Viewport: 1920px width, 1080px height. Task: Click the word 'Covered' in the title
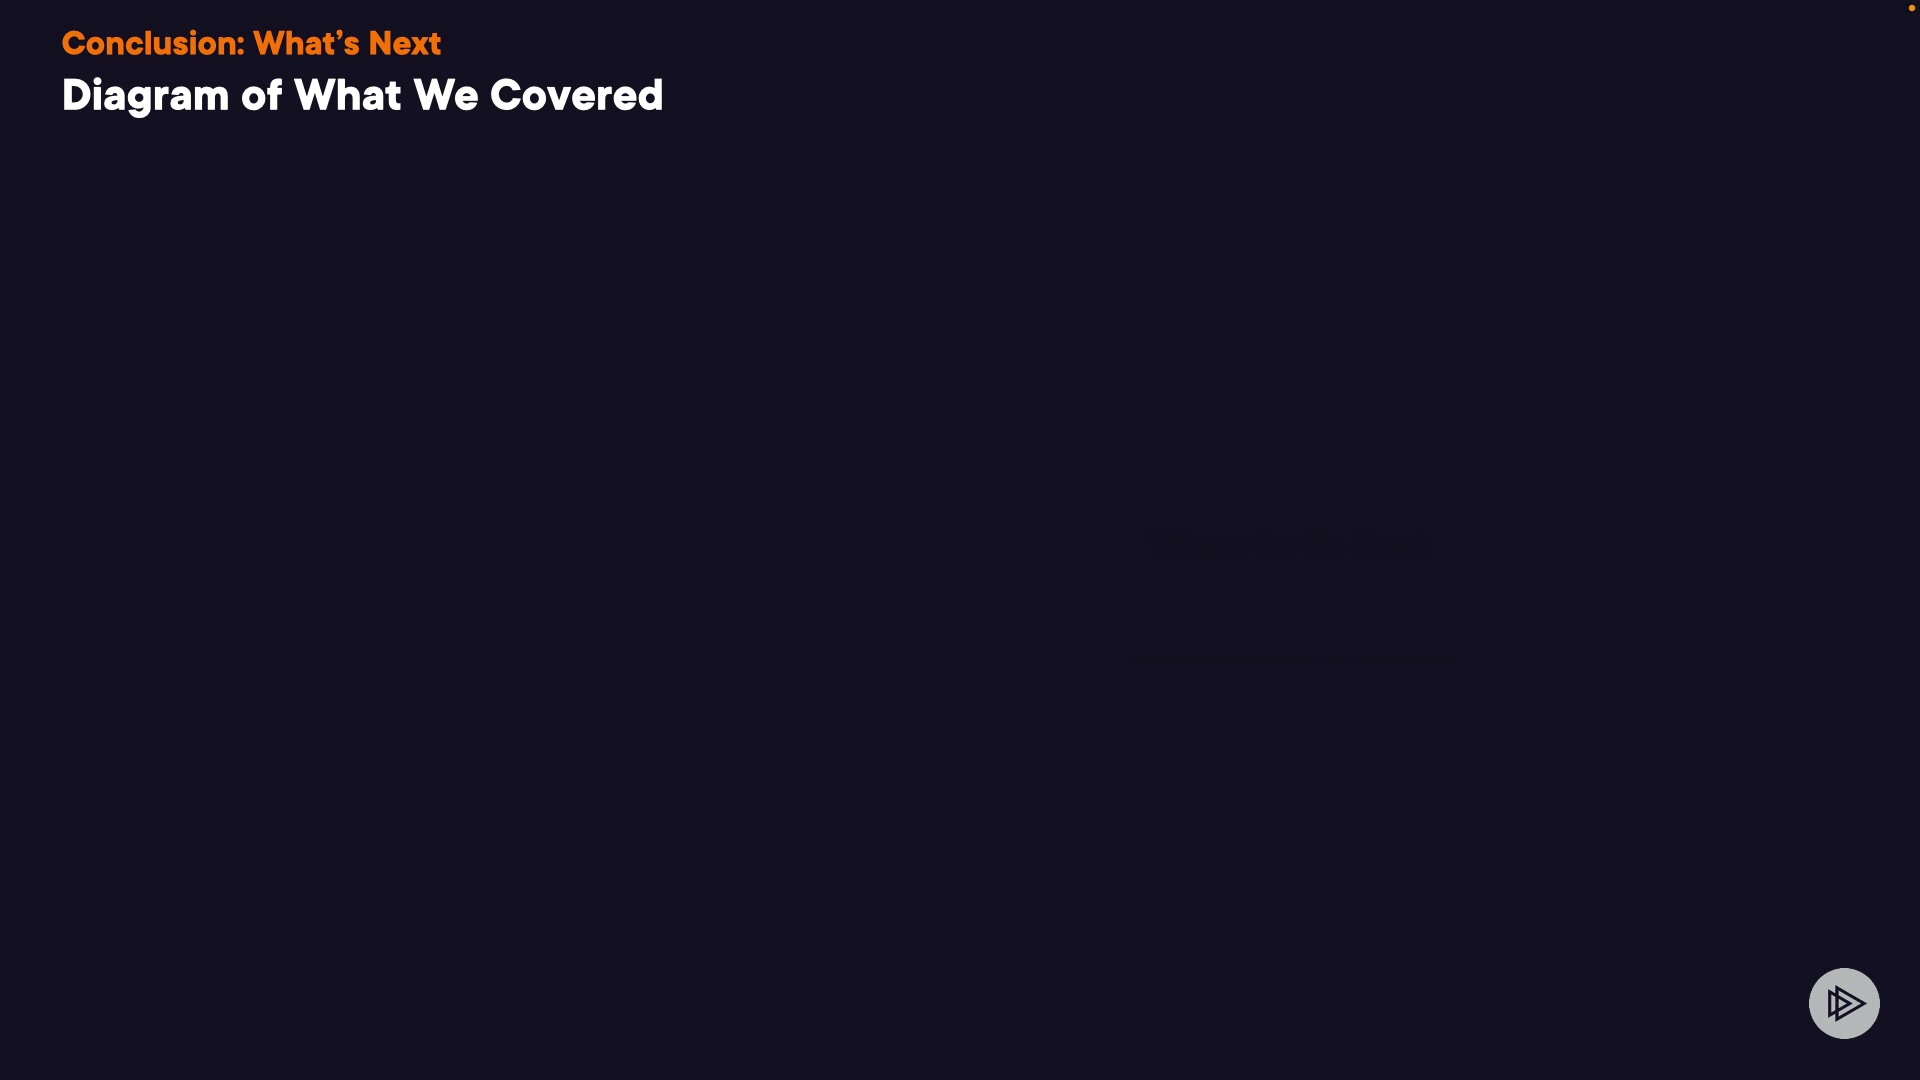[x=577, y=96]
